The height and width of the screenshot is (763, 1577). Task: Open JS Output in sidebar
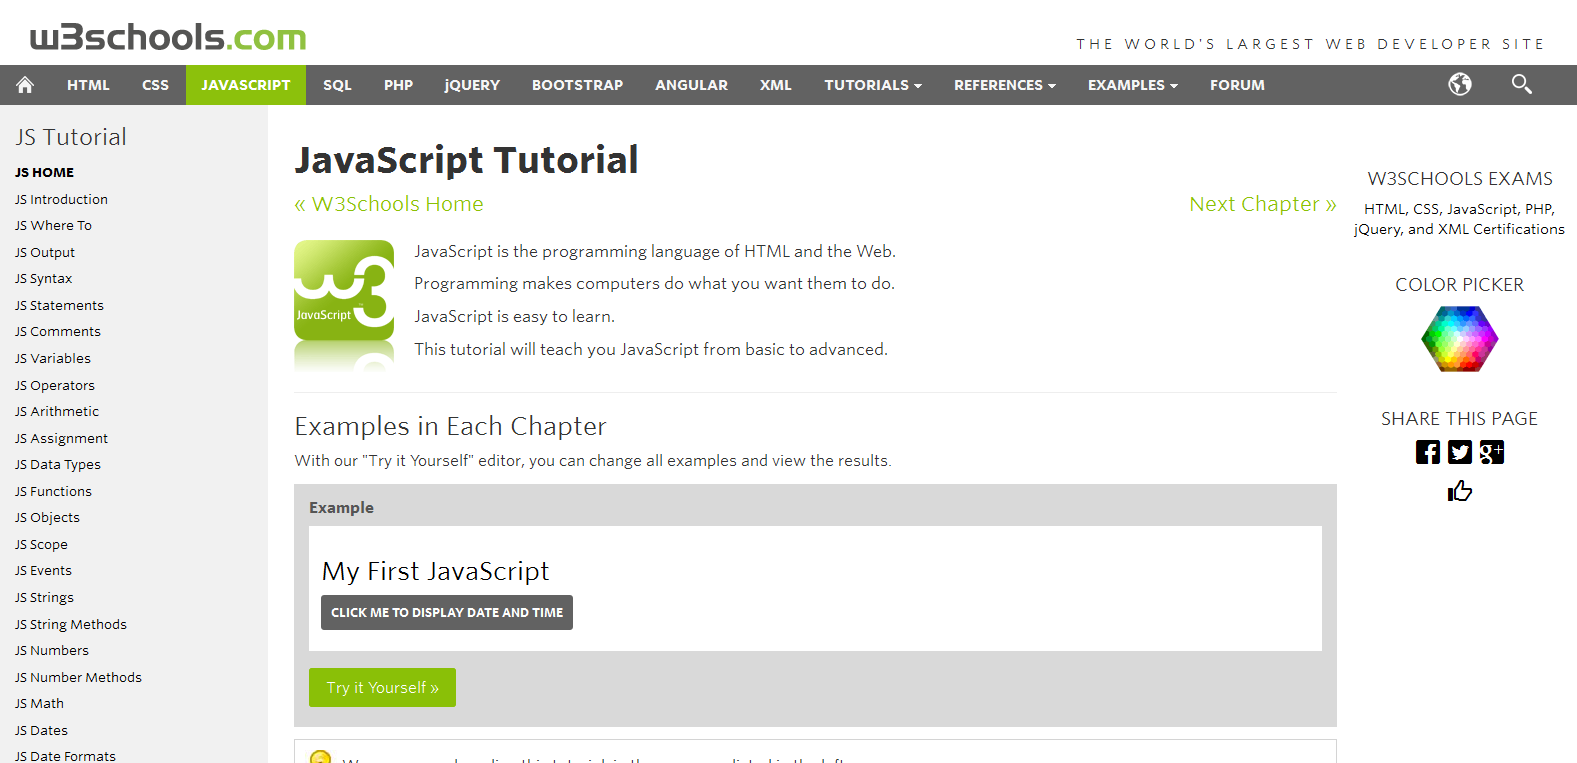tap(45, 252)
